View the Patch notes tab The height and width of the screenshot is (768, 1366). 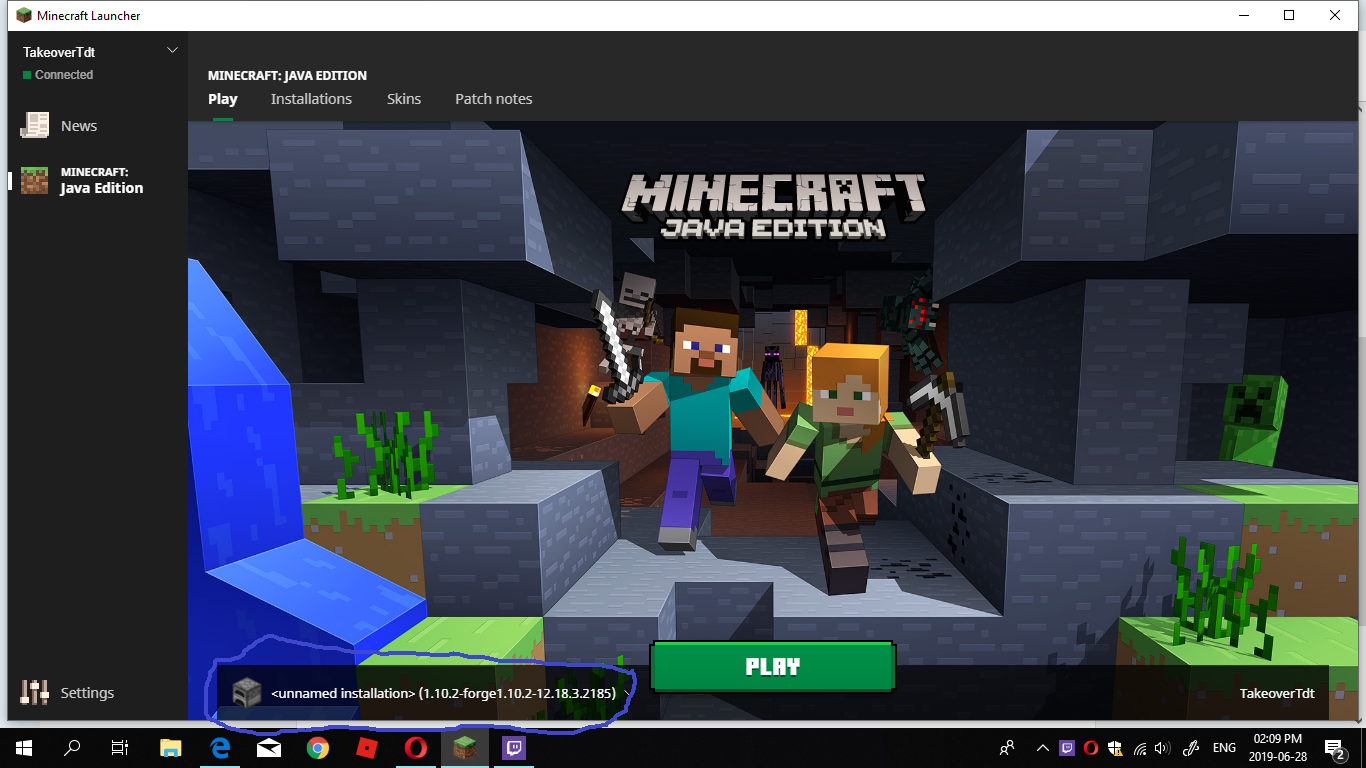pos(494,99)
